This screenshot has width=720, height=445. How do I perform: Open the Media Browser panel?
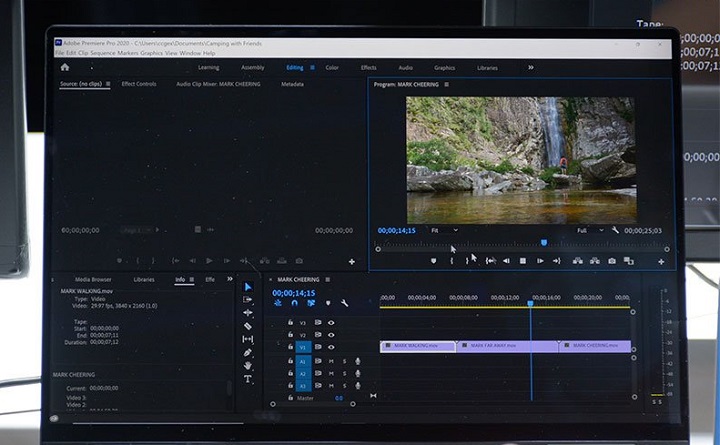click(x=93, y=279)
